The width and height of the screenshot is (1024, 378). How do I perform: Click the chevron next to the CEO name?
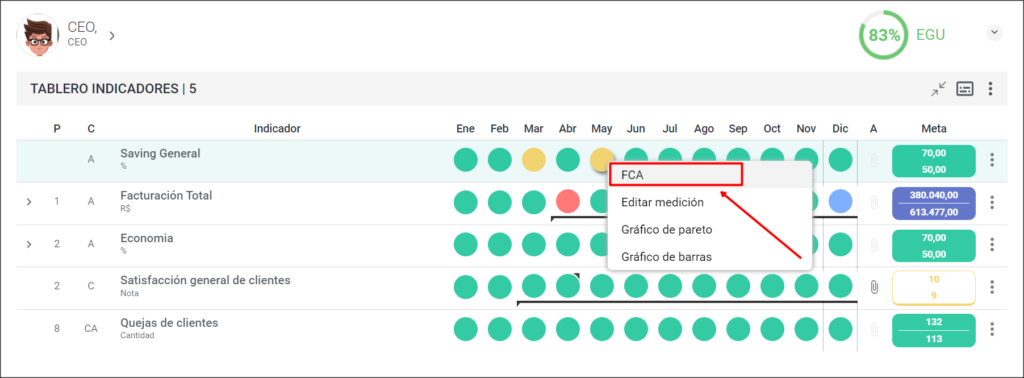[112, 35]
